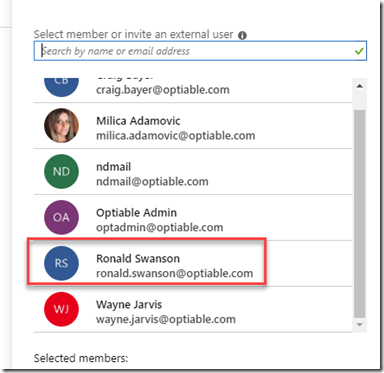The height and width of the screenshot is (373, 384).
Task: Select Optiable Admin member name
Action: 136,213
